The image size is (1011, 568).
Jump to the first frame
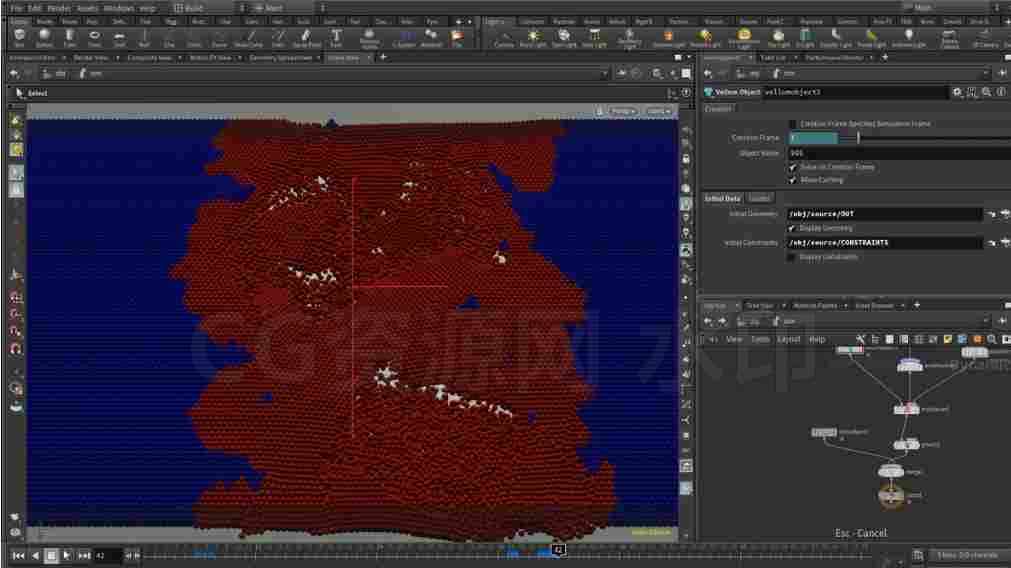click(19, 556)
